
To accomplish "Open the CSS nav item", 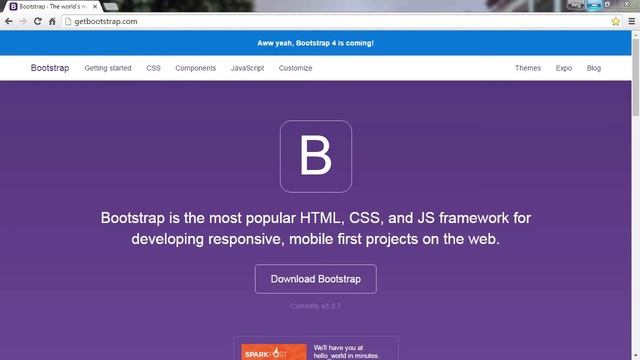I will click(x=153, y=68).
